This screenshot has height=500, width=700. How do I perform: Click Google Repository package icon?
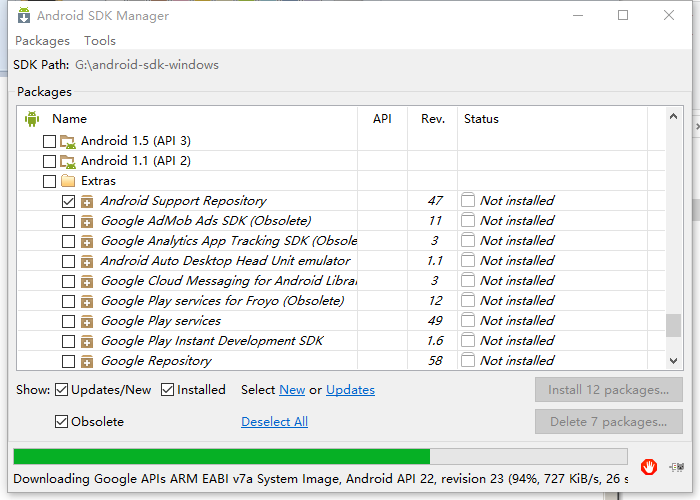coord(87,361)
